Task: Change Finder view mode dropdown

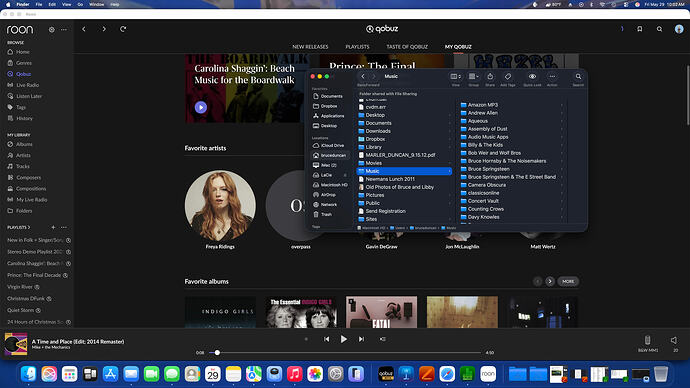Action: point(456,77)
